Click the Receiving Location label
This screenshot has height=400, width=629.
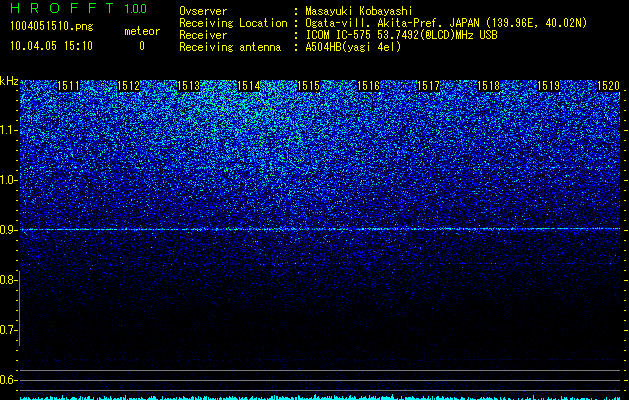pyautogui.click(x=233, y=23)
